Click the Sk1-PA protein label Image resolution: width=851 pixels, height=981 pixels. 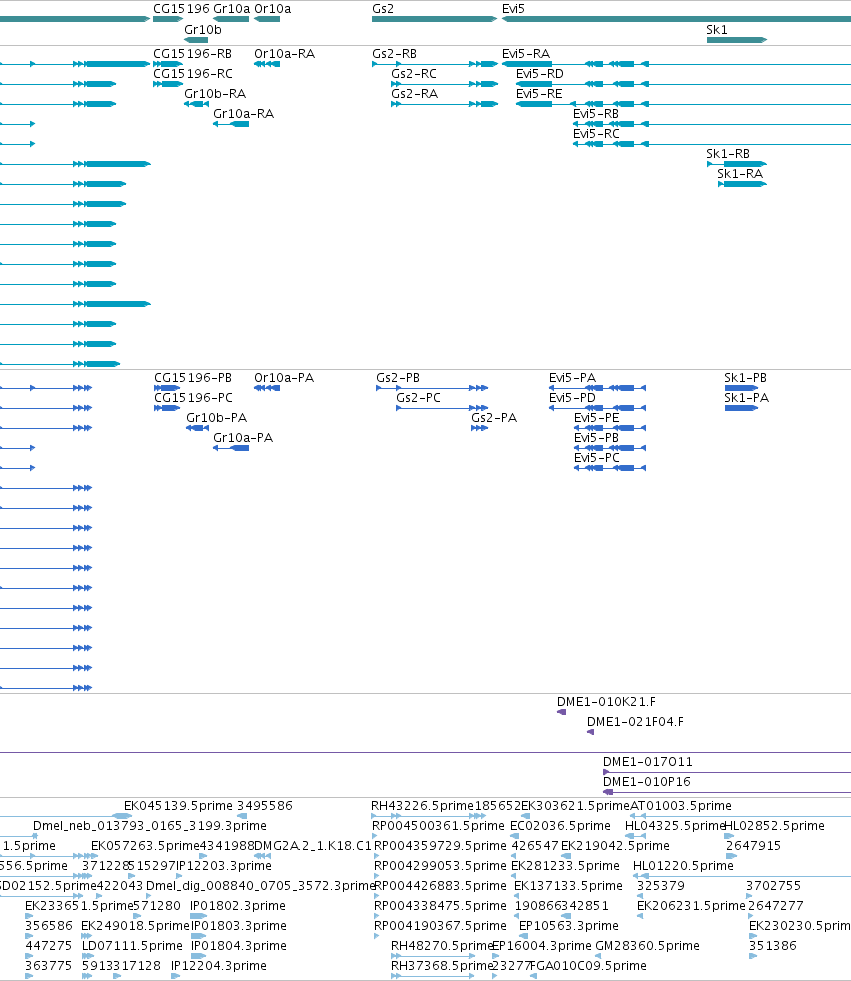pyautogui.click(x=747, y=398)
